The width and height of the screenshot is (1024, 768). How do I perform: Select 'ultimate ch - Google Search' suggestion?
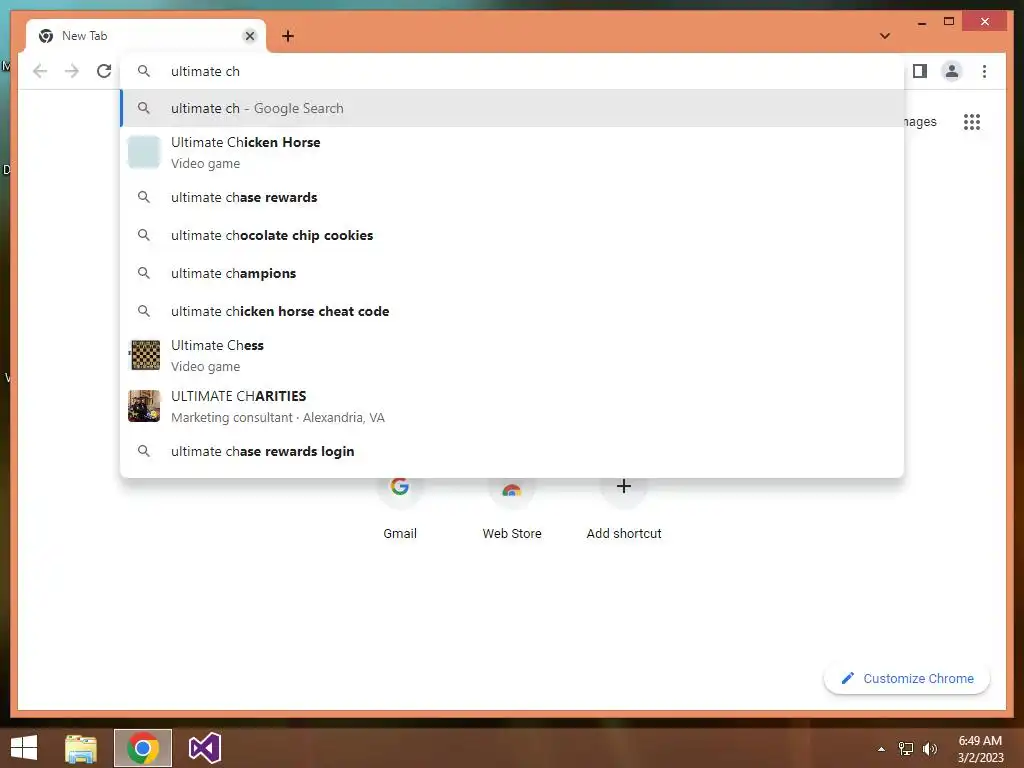[512, 108]
